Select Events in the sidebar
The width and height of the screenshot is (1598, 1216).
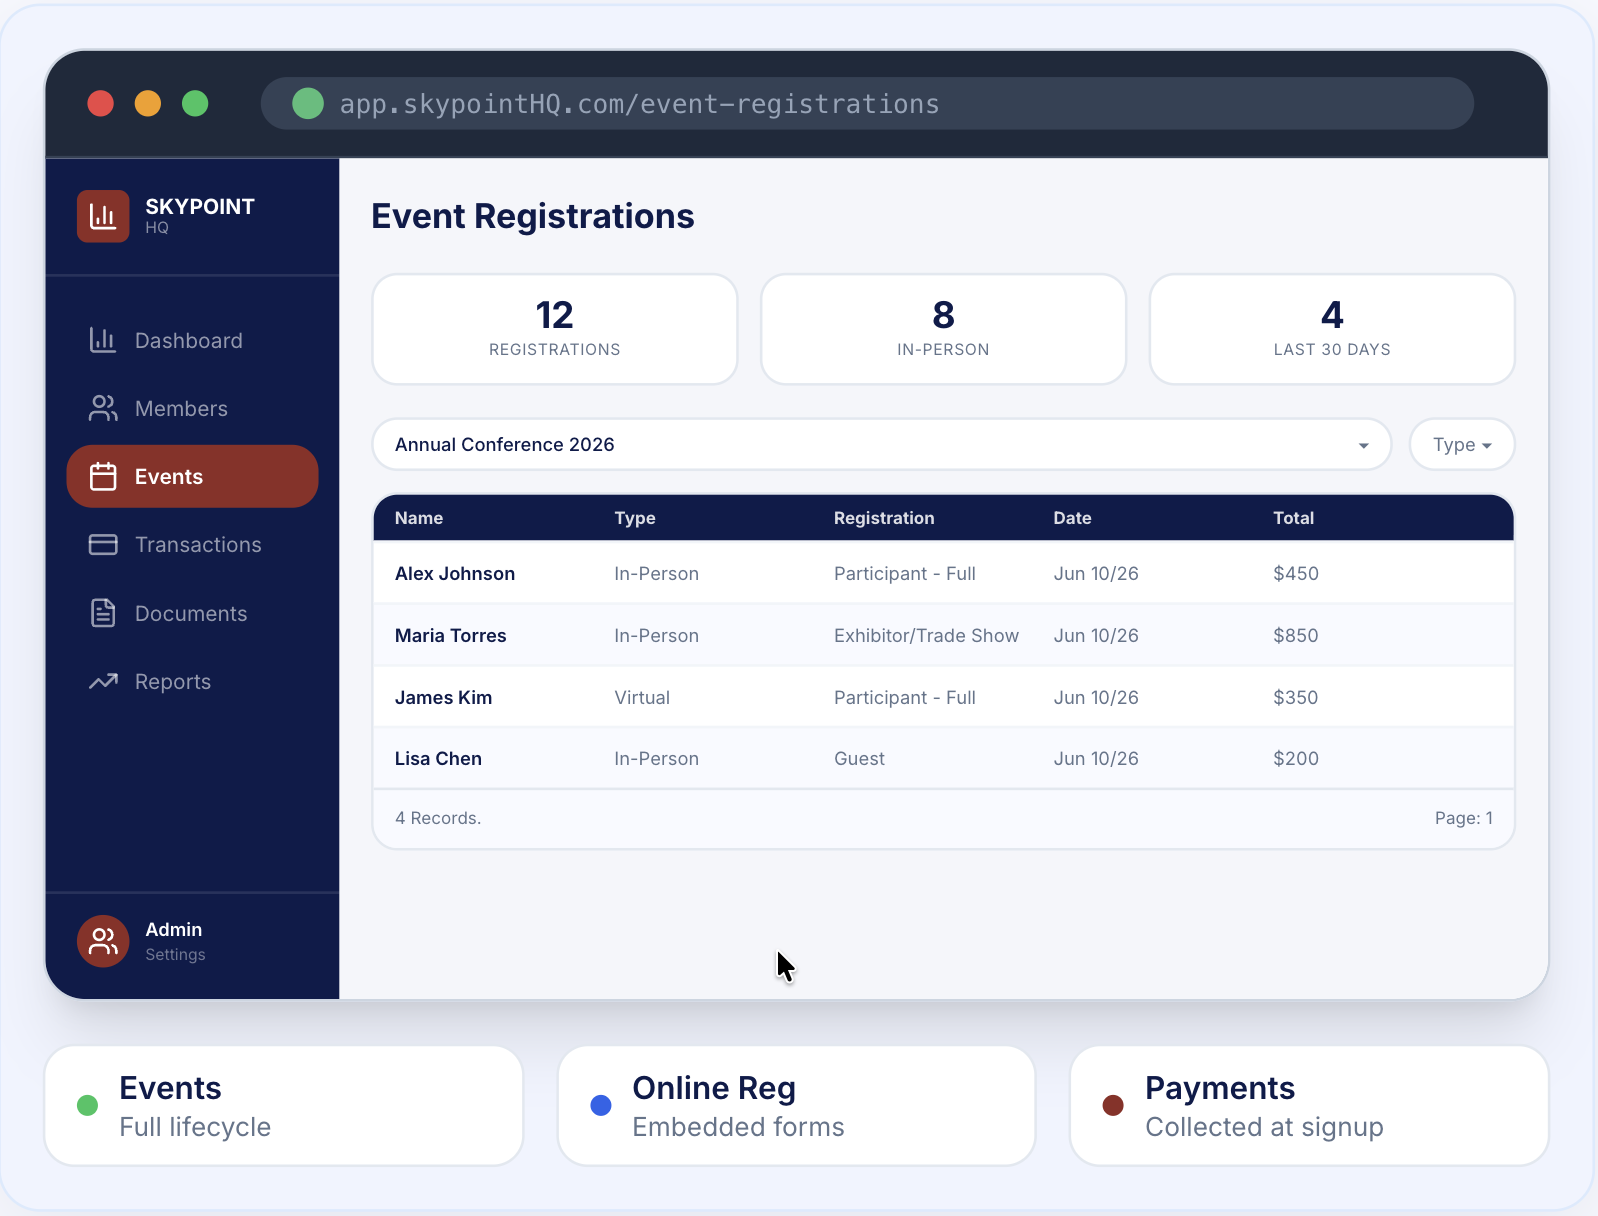(192, 476)
